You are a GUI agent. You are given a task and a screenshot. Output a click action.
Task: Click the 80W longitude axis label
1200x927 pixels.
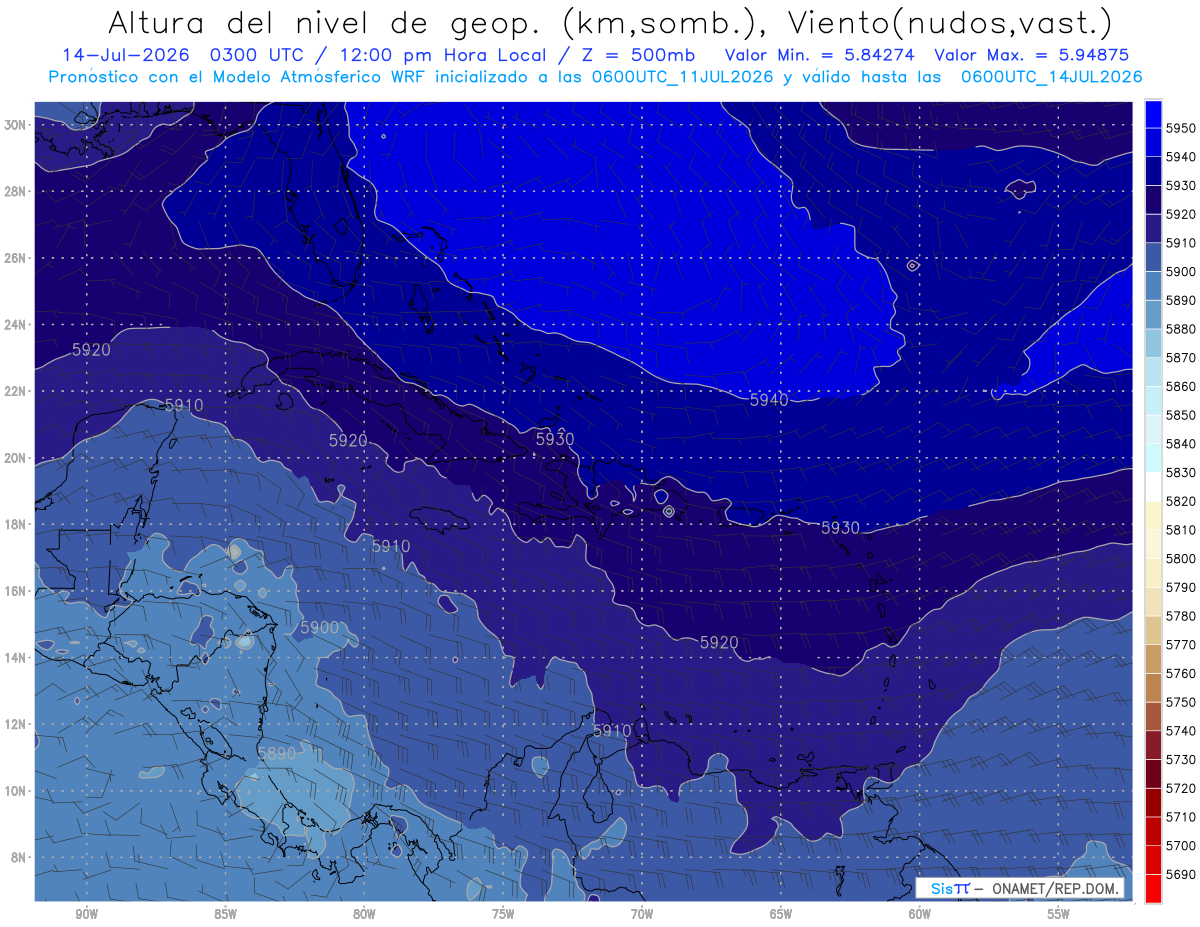click(364, 914)
